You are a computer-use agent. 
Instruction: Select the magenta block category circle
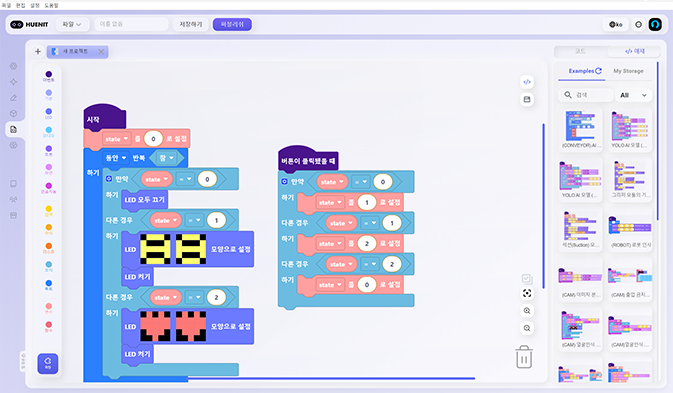[49, 187]
